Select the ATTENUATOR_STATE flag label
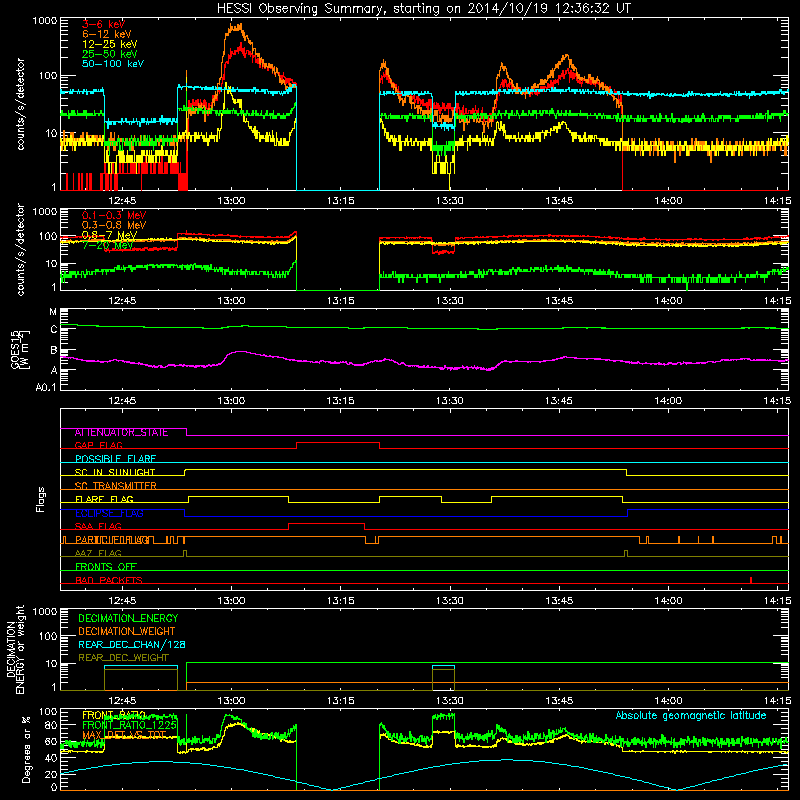The image size is (800, 800). pyautogui.click(x=121, y=433)
